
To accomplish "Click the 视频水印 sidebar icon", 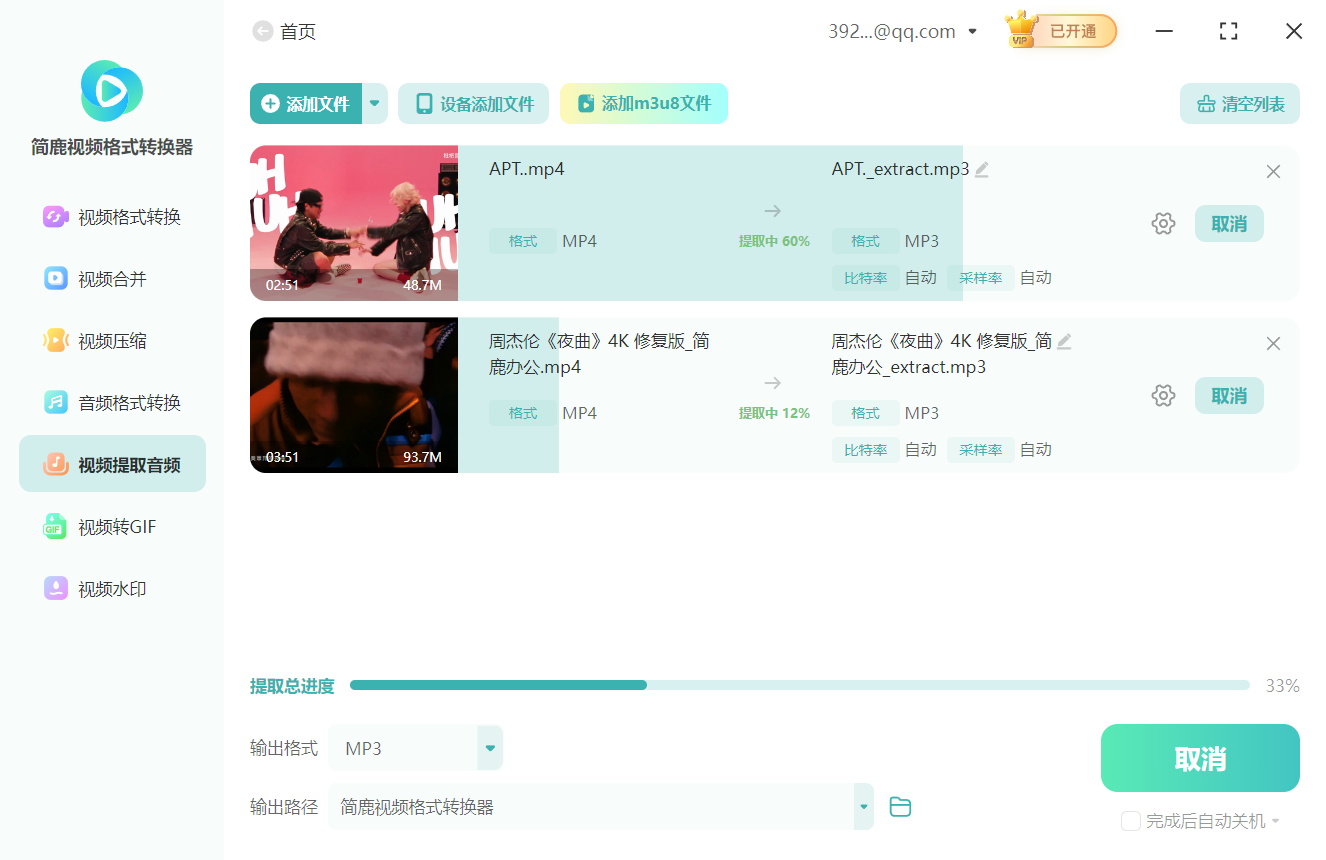I will point(55,589).
